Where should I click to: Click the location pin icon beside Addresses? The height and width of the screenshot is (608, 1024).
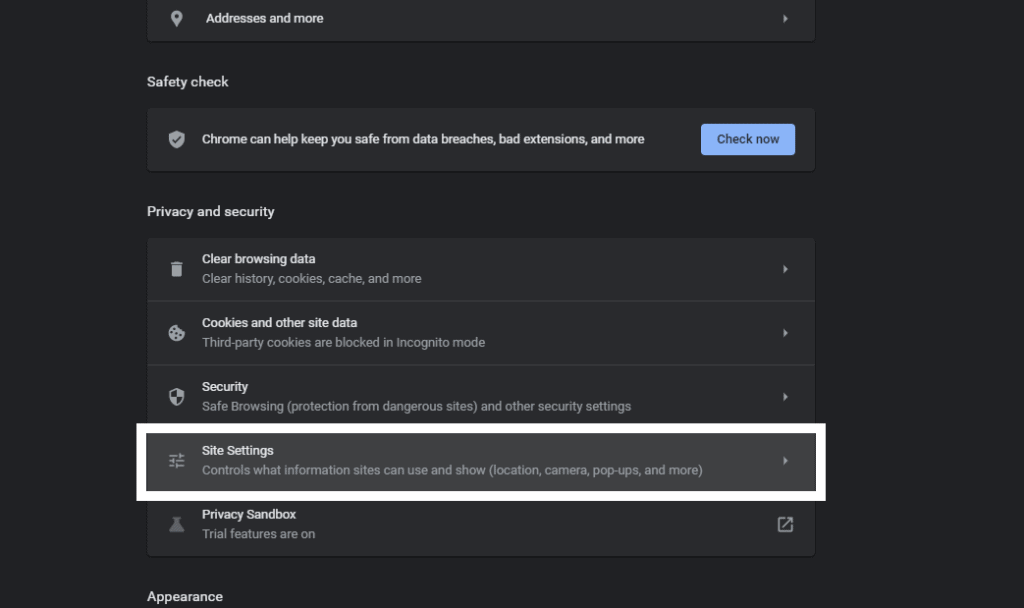coord(176,17)
